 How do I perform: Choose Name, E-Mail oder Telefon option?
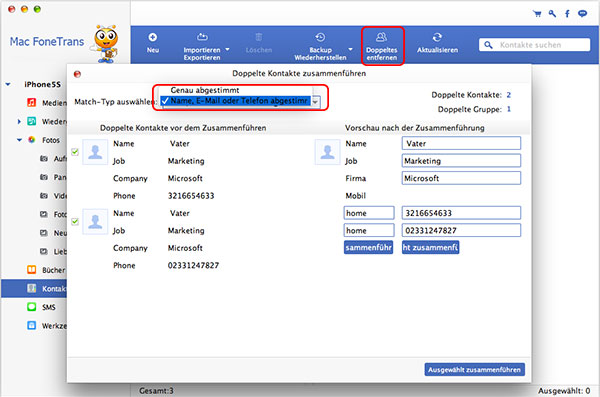[235, 101]
